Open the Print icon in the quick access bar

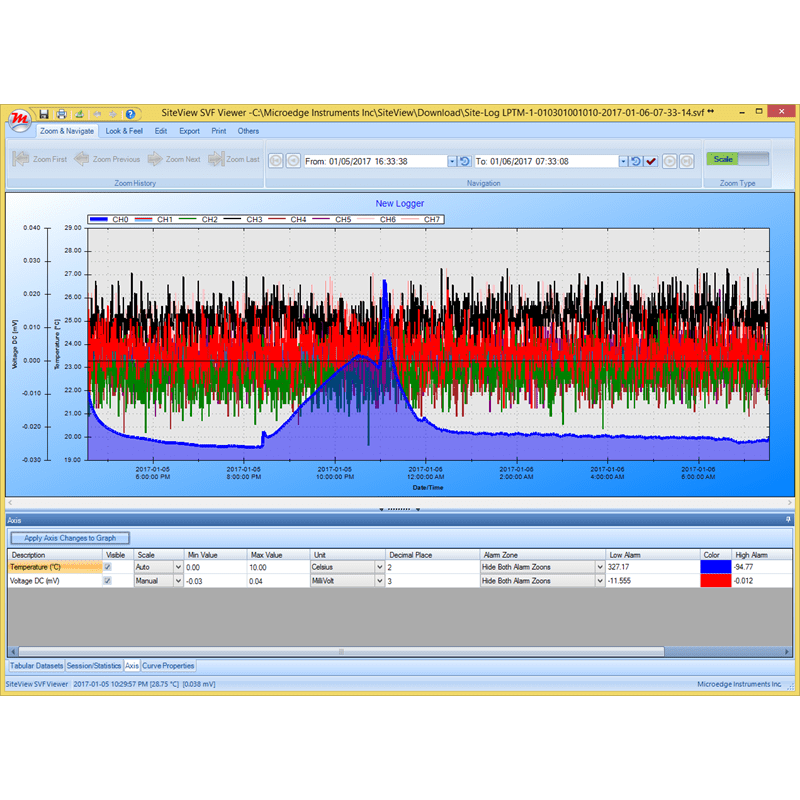click(x=62, y=113)
